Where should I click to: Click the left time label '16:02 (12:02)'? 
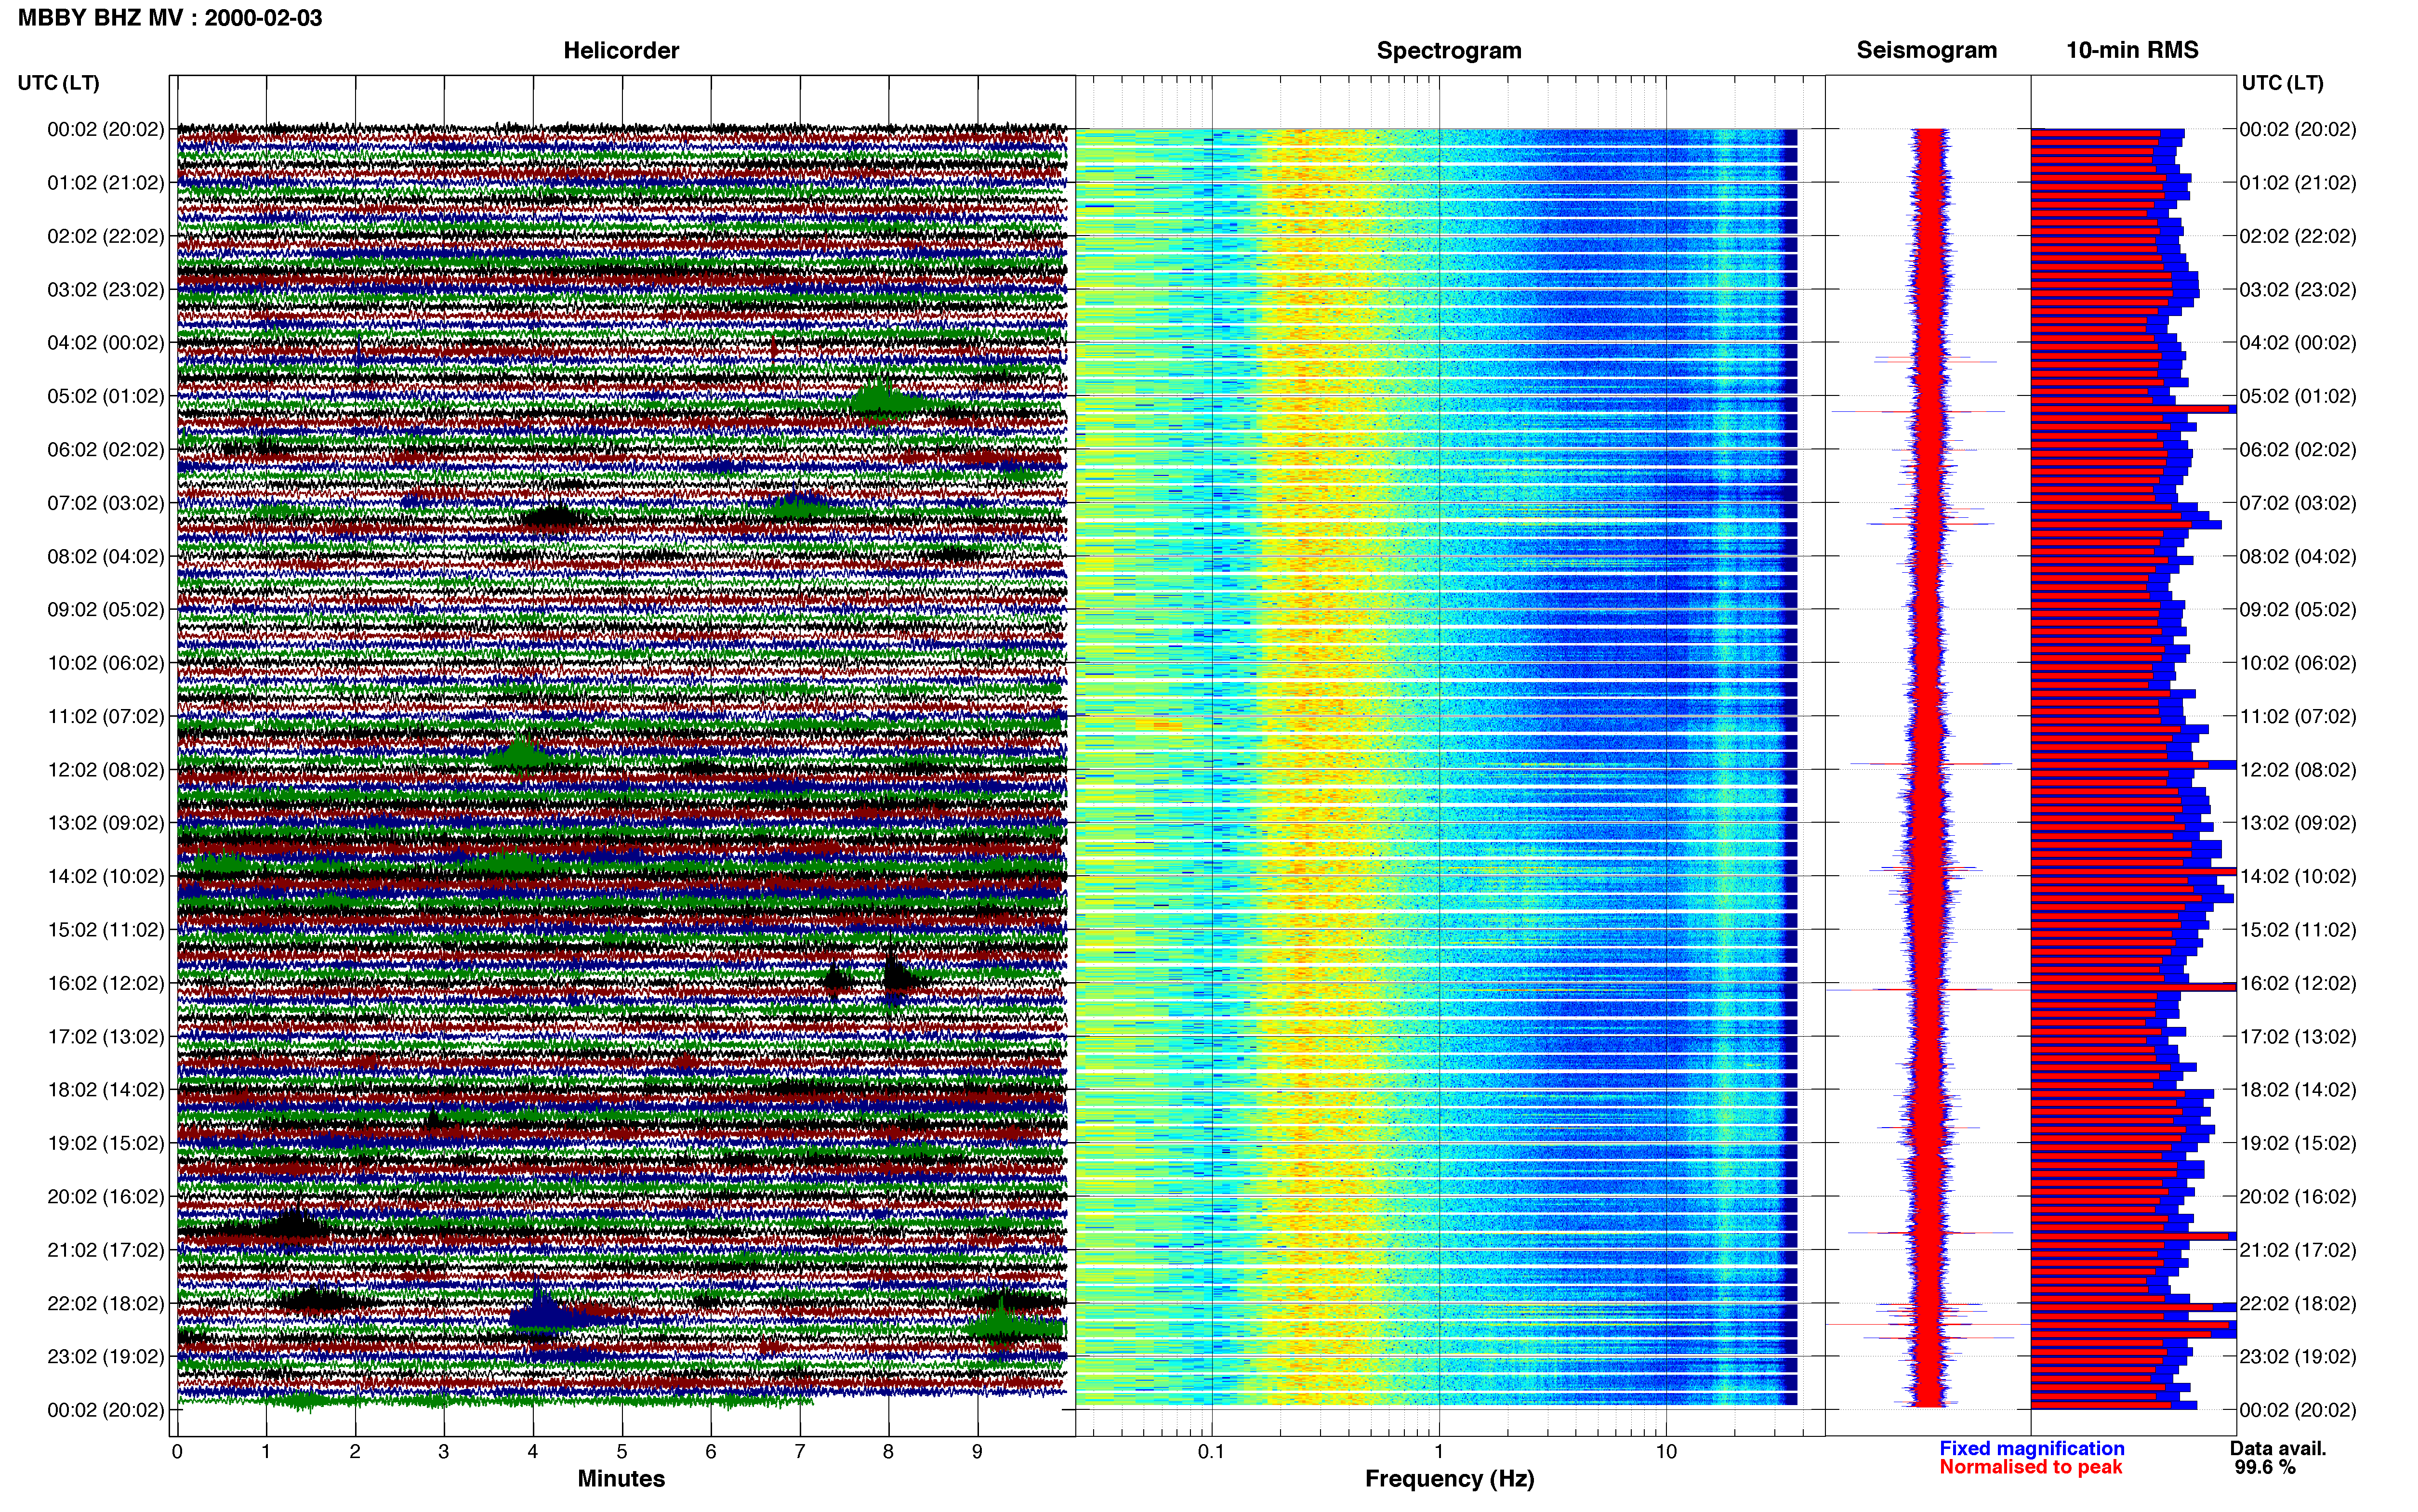(x=106, y=983)
